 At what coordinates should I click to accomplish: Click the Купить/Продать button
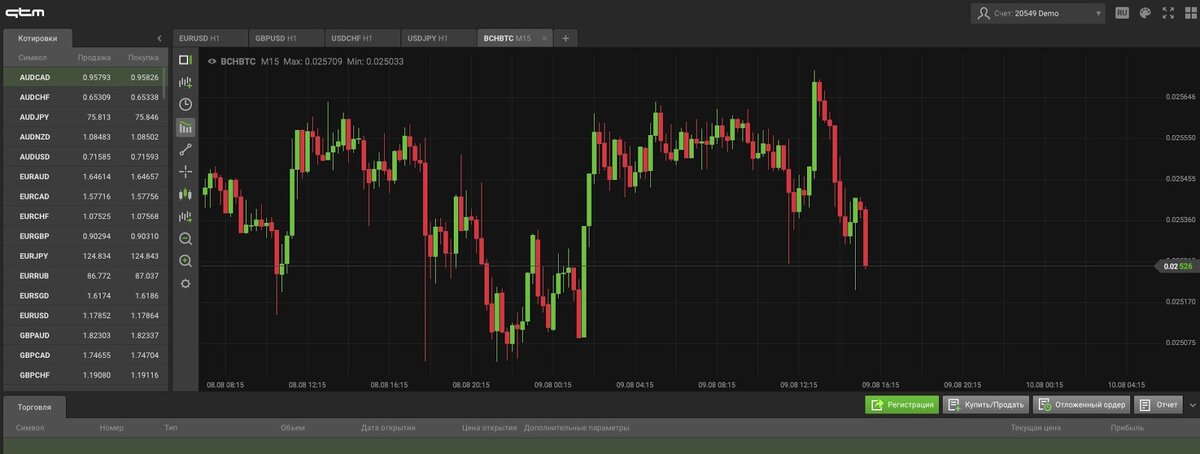(985, 405)
